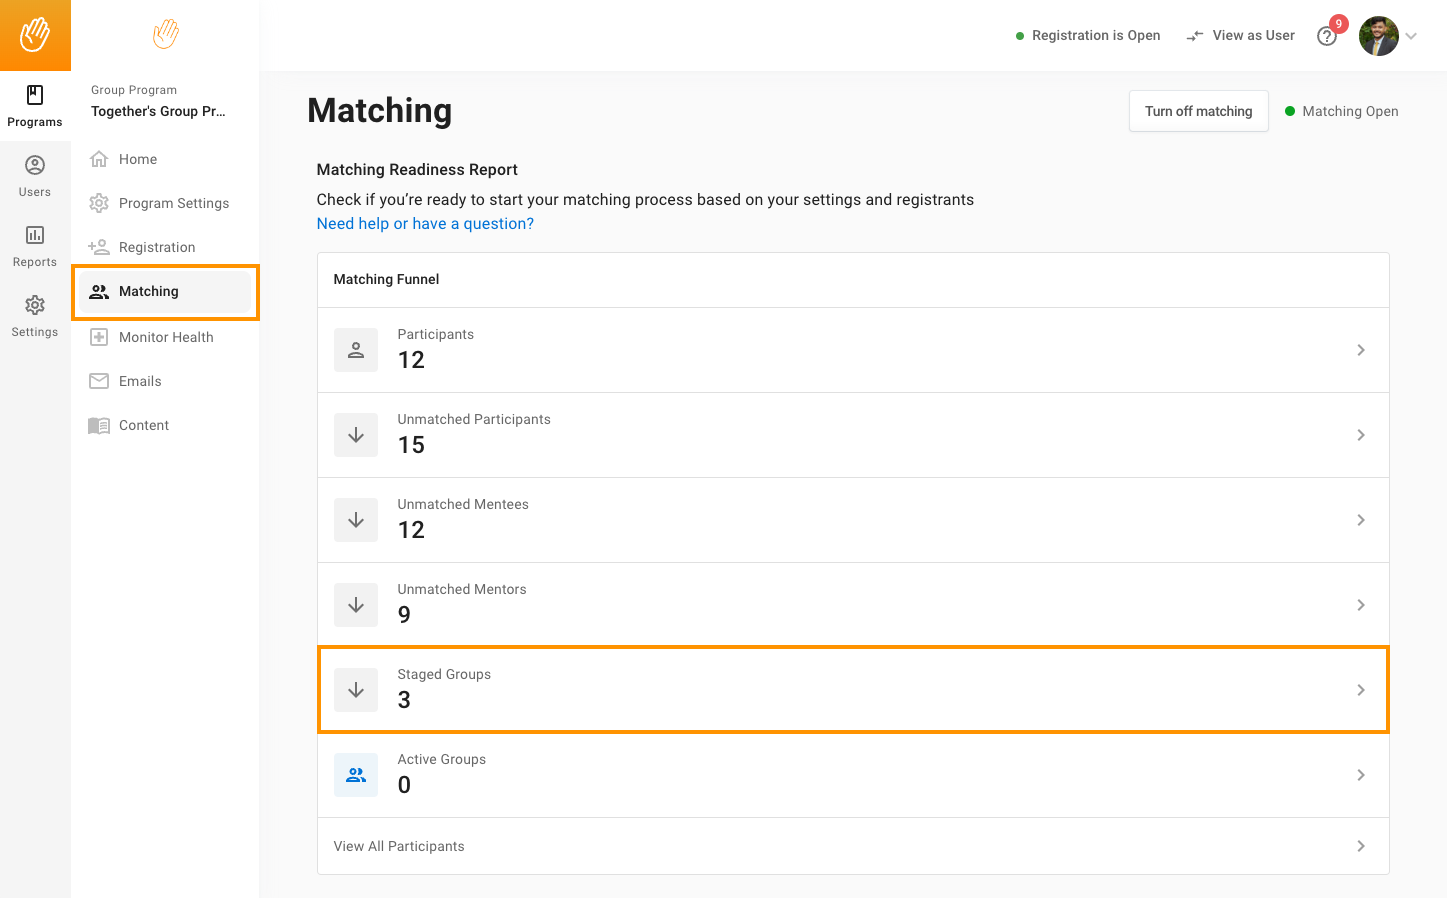Click the Active Groups people icon
The height and width of the screenshot is (898, 1447).
pyautogui.click(x=356, y=775)
